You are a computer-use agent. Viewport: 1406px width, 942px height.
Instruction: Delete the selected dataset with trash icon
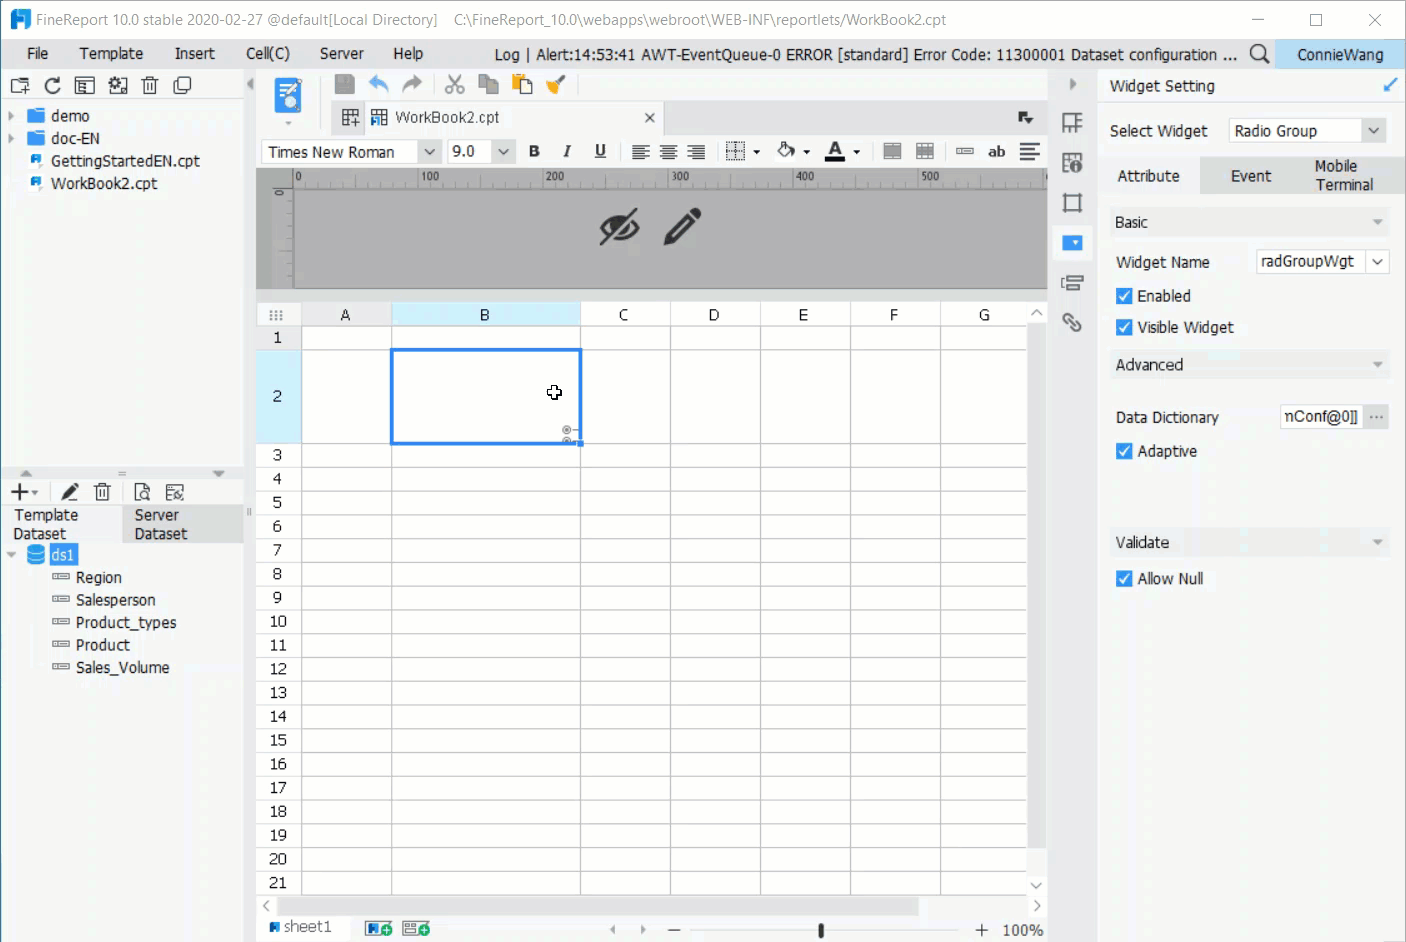pos(102,492)
